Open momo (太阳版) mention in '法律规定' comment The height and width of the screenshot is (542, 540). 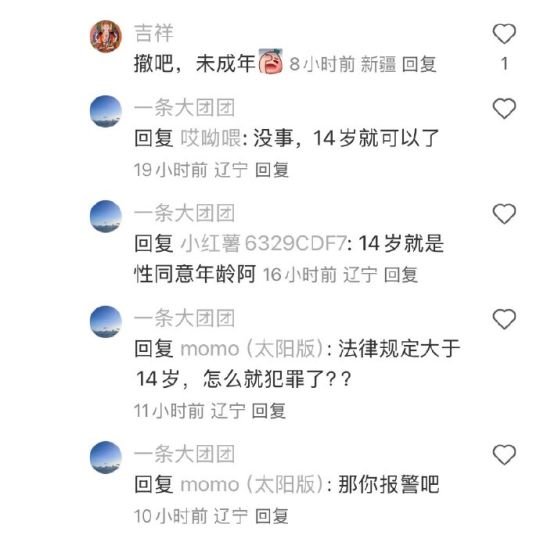[x=252, y=348]
